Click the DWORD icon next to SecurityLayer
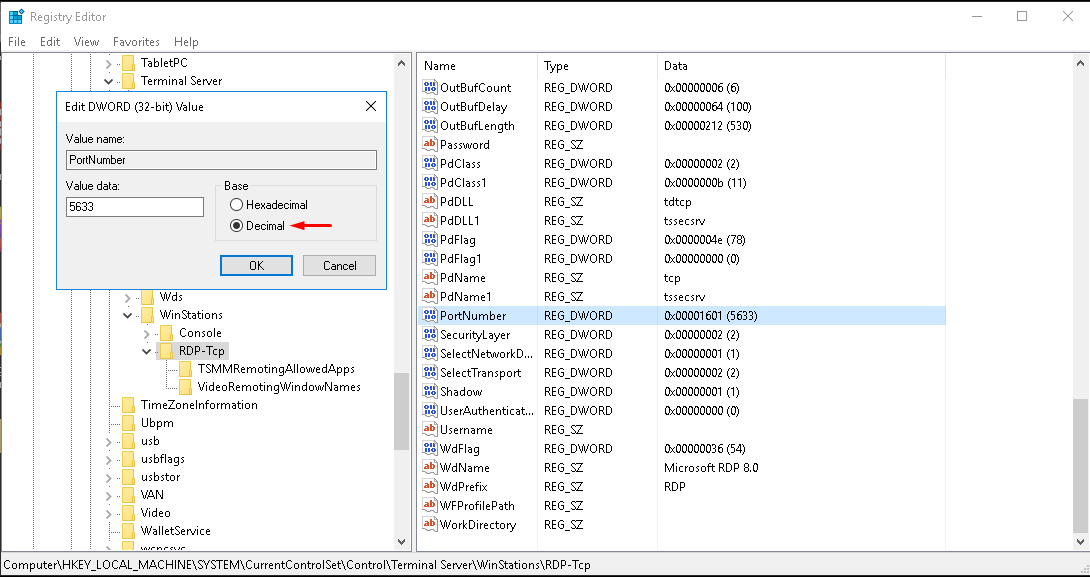 tap(430, 335)
